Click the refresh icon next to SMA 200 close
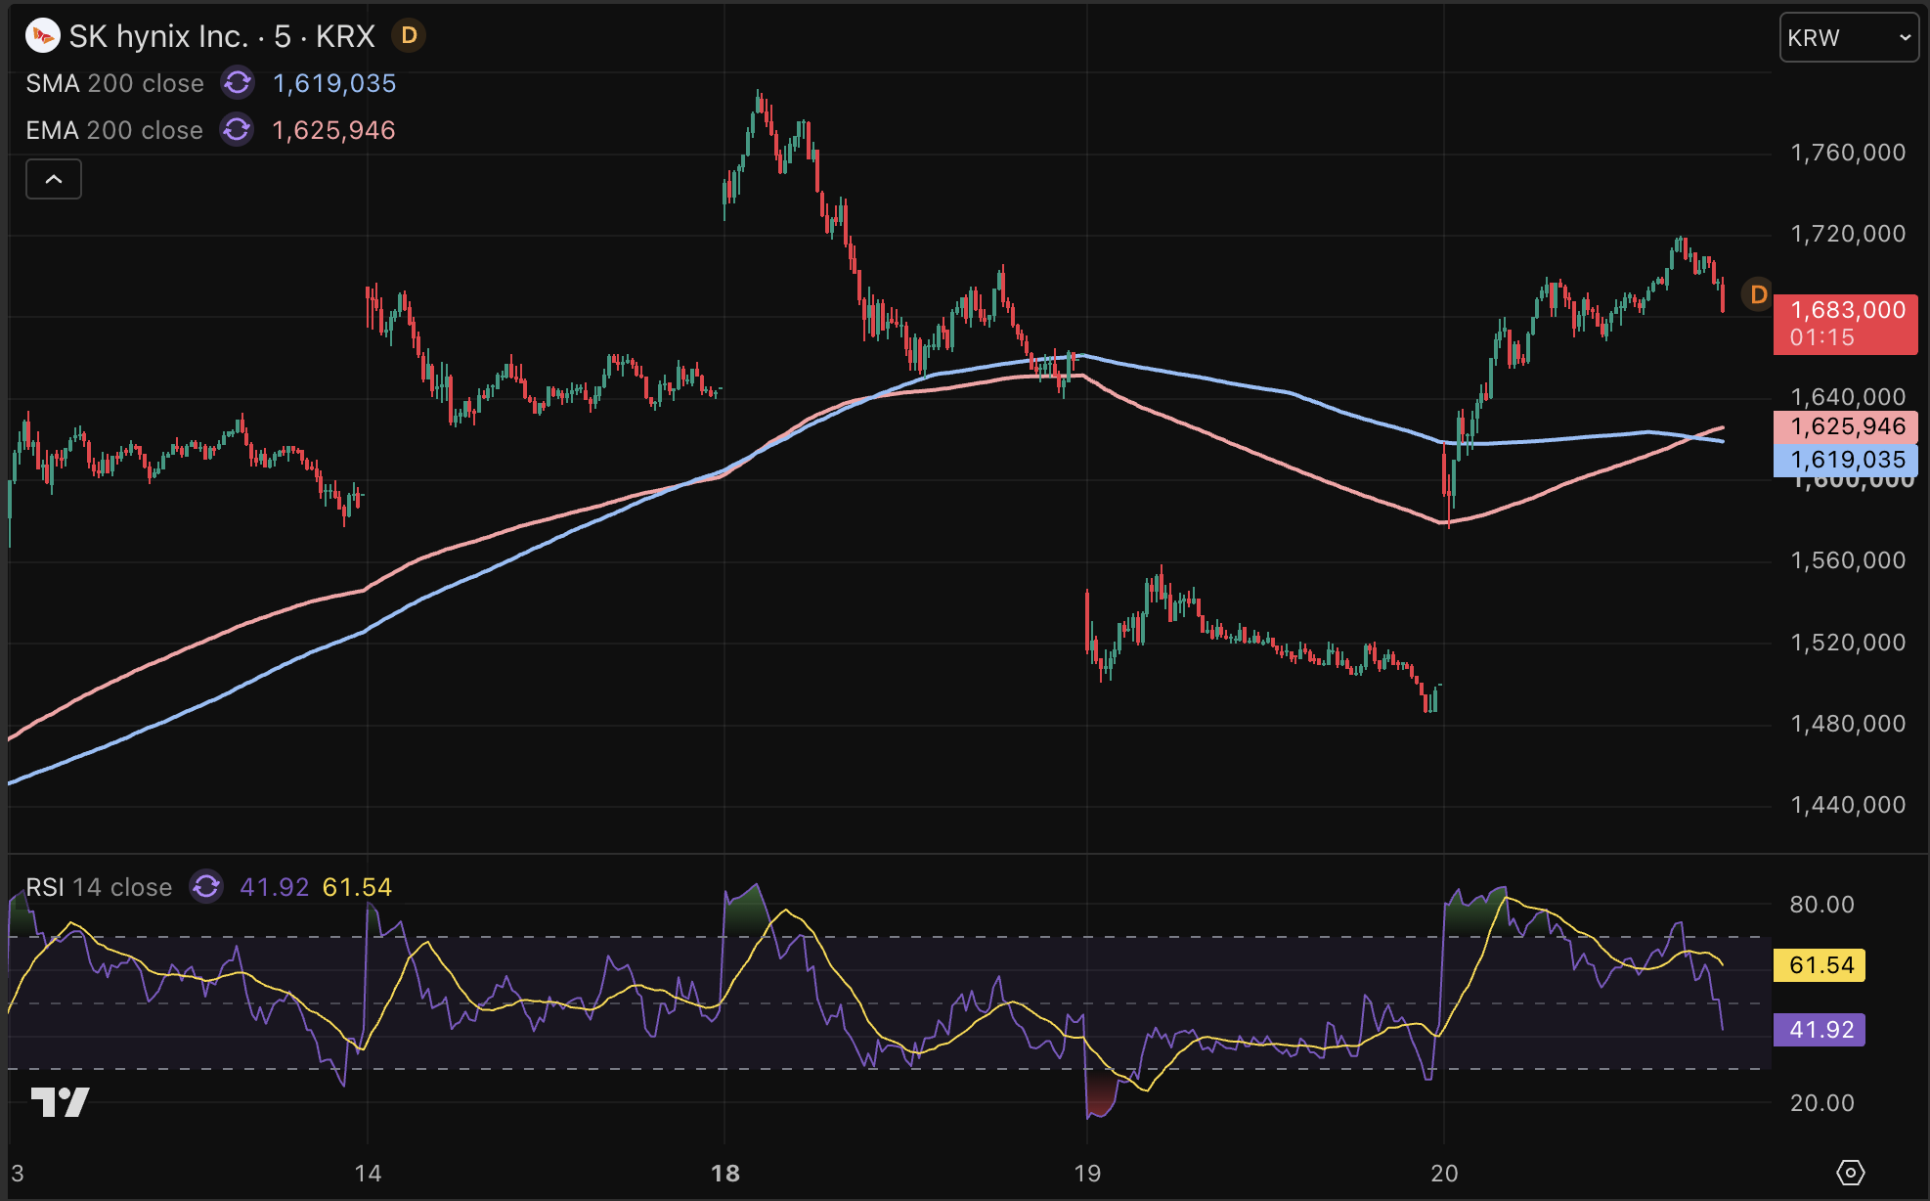This screenshot has width=1930, height=1201. 237,83
